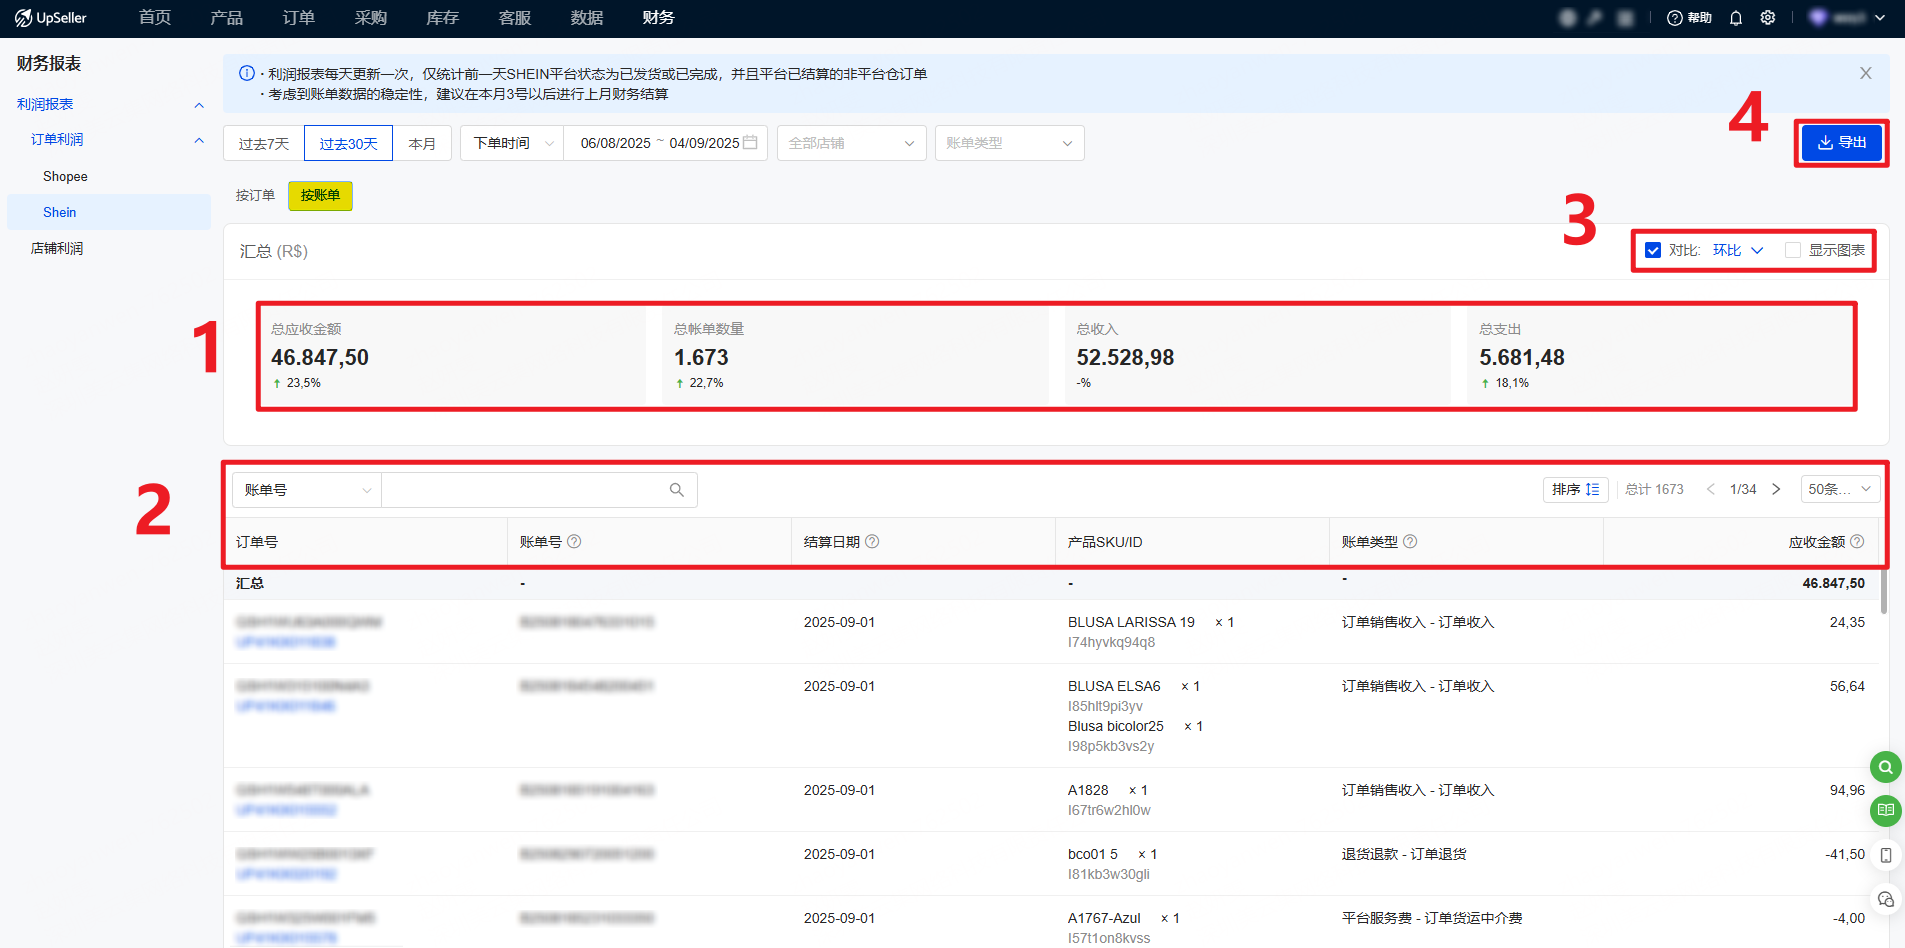Collapse the 订单利润 sidebar group
Screen dimensions: 1905x948
pyautogui.click(x=199, y=140)
